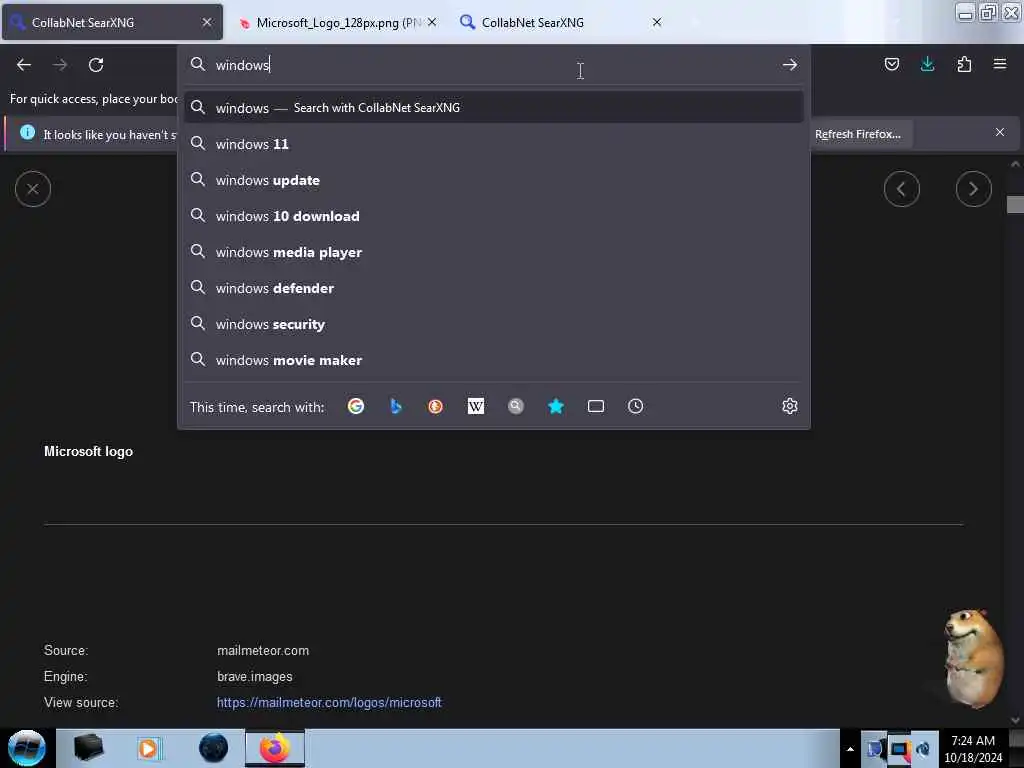
Task: Select 'windows — Search with CollabNet SearXNG'
Action: pyautogui.click(x=494, y=108)
